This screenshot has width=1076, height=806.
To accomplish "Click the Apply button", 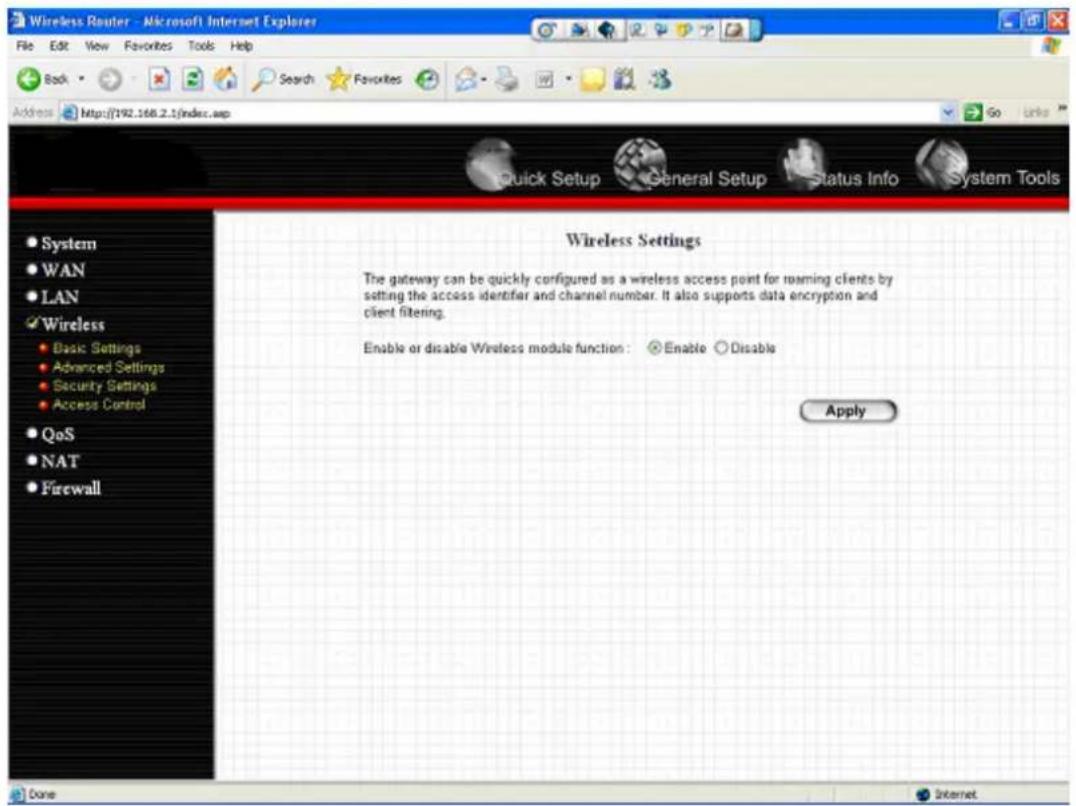I will click(848, 411).
